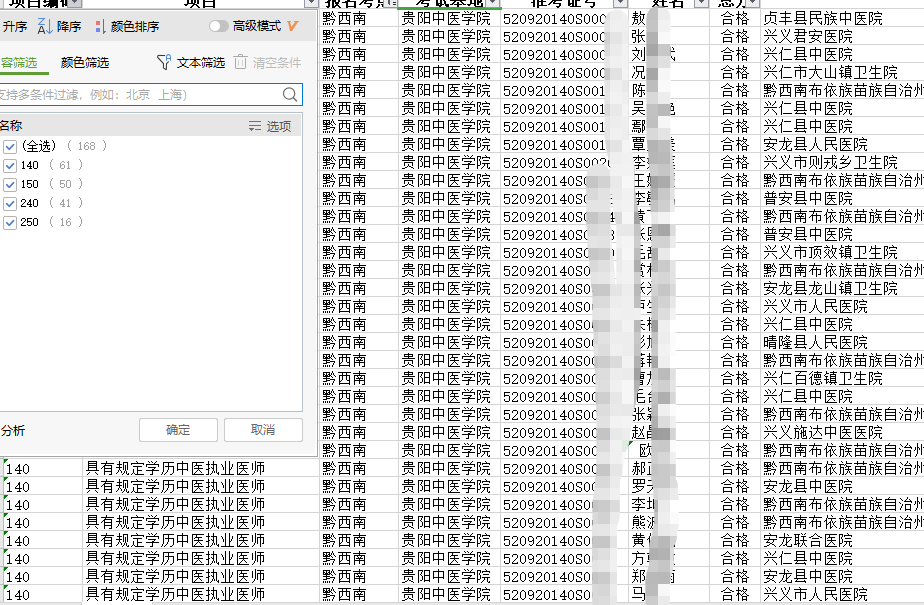Toggle the advanced mode (高级模式) switch
The image size is (924, 605).
[217, 26]
